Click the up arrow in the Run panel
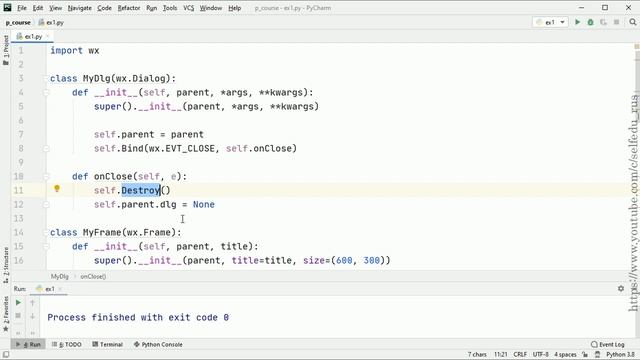The height and width of the screenshot is (360, 640). tap(32, 302)
